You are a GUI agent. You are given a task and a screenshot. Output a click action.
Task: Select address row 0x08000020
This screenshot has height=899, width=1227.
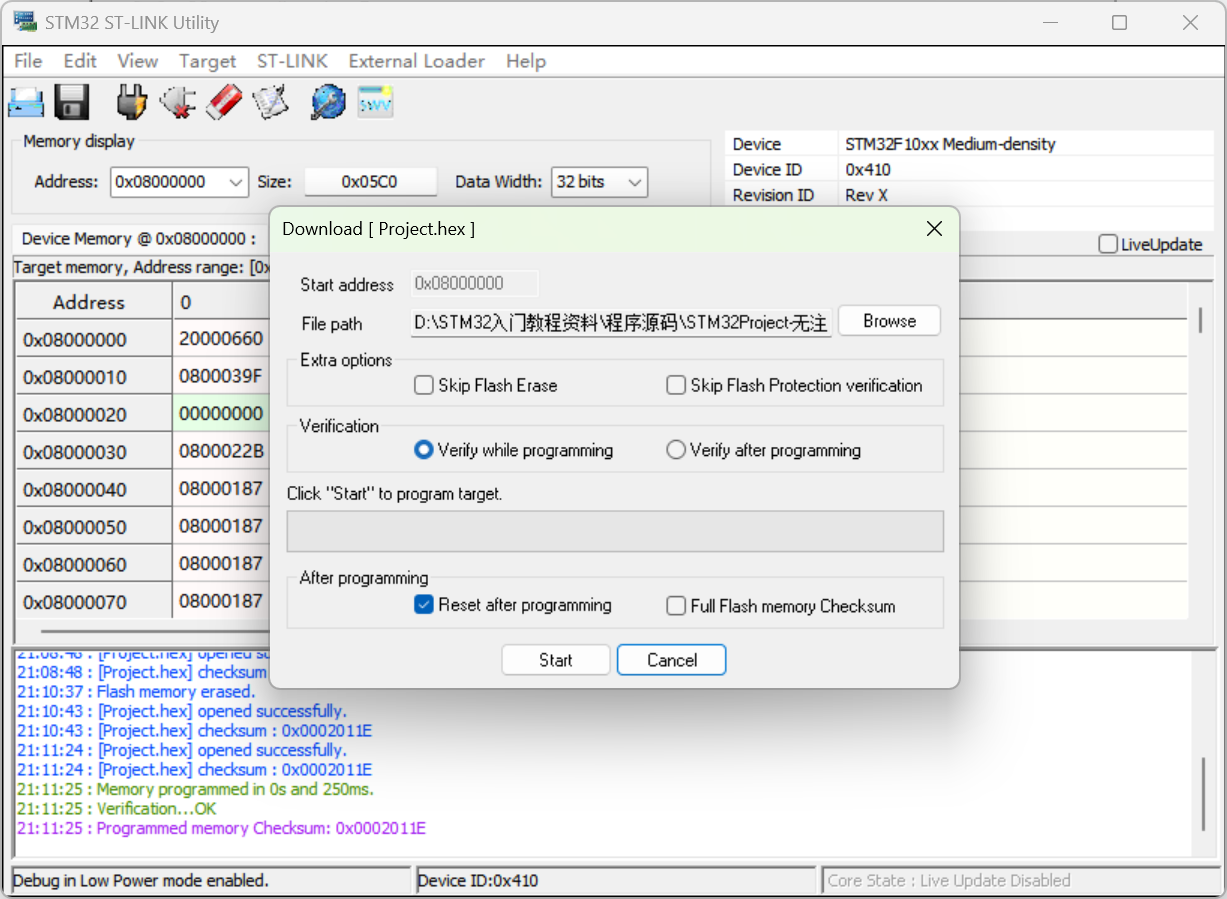(x=94, y=415)
